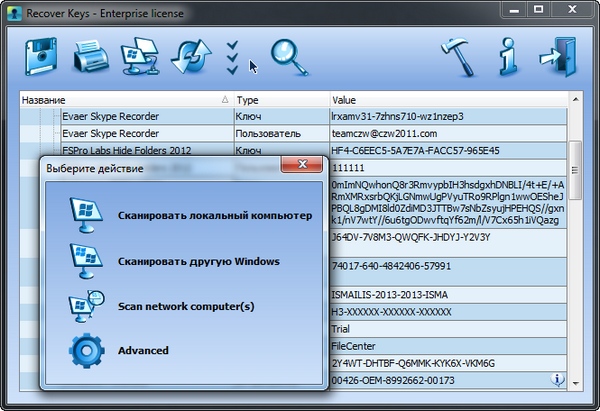Click value J64DV-7V8M3-QWQFK-JHDYJ-Y2V3Y

[x=411, y=237]
